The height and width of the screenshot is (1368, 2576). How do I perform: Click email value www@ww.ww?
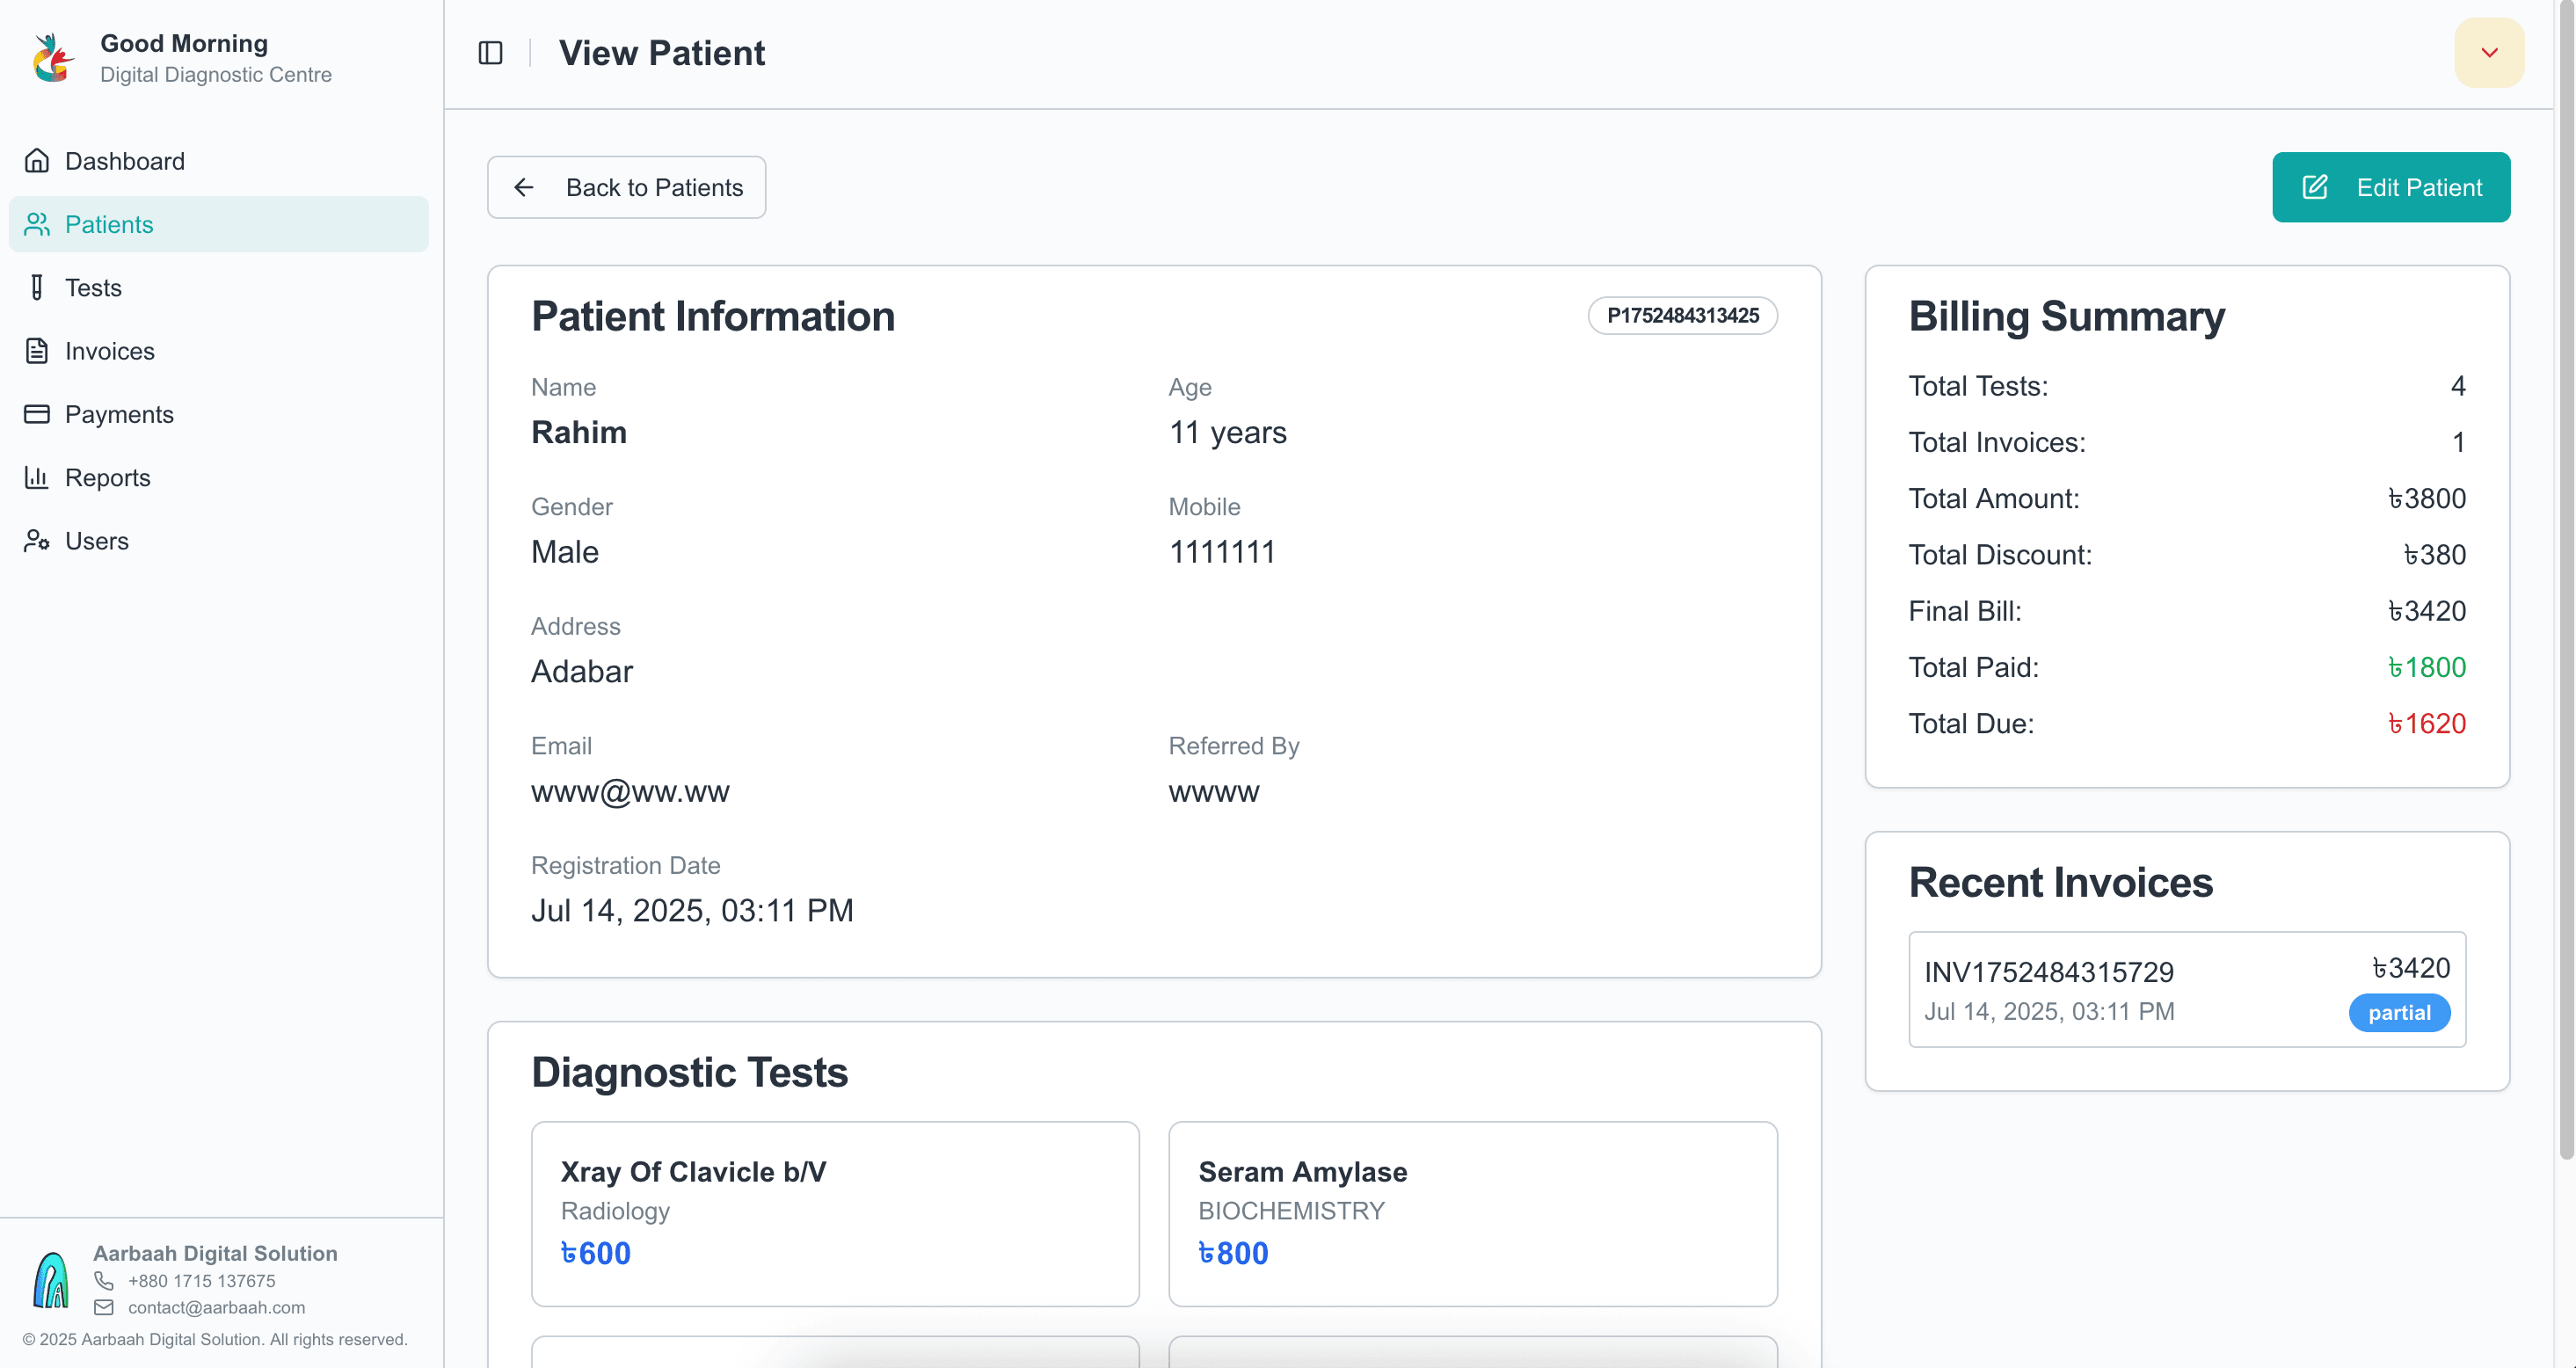630,792
